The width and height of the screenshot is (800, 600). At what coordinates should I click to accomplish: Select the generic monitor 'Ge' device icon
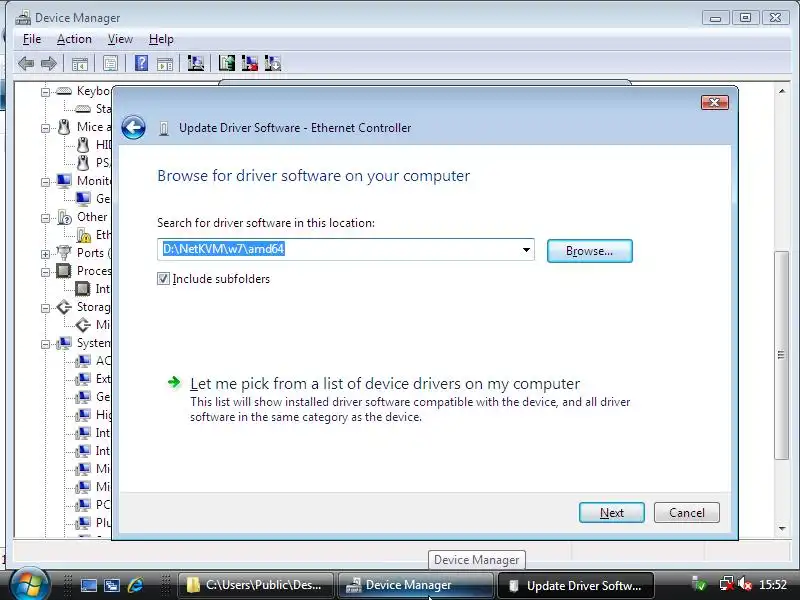(83, 198)
